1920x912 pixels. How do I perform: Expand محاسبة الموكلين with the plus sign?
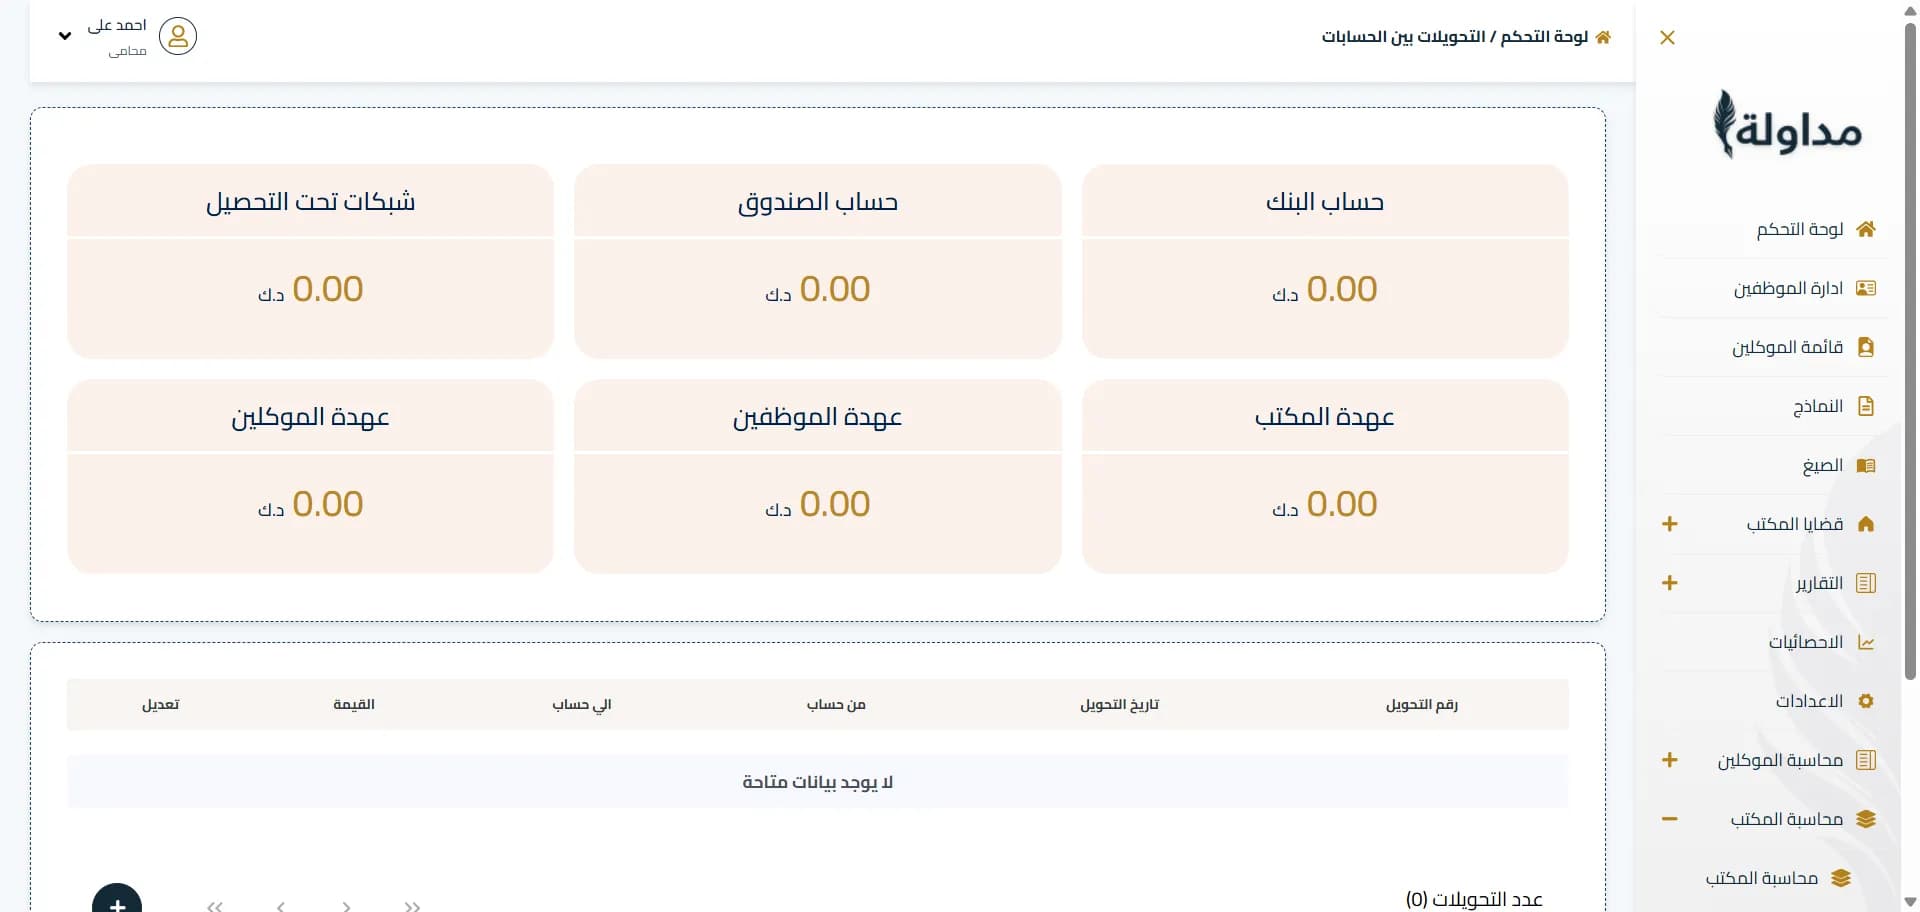[1669, 760]
